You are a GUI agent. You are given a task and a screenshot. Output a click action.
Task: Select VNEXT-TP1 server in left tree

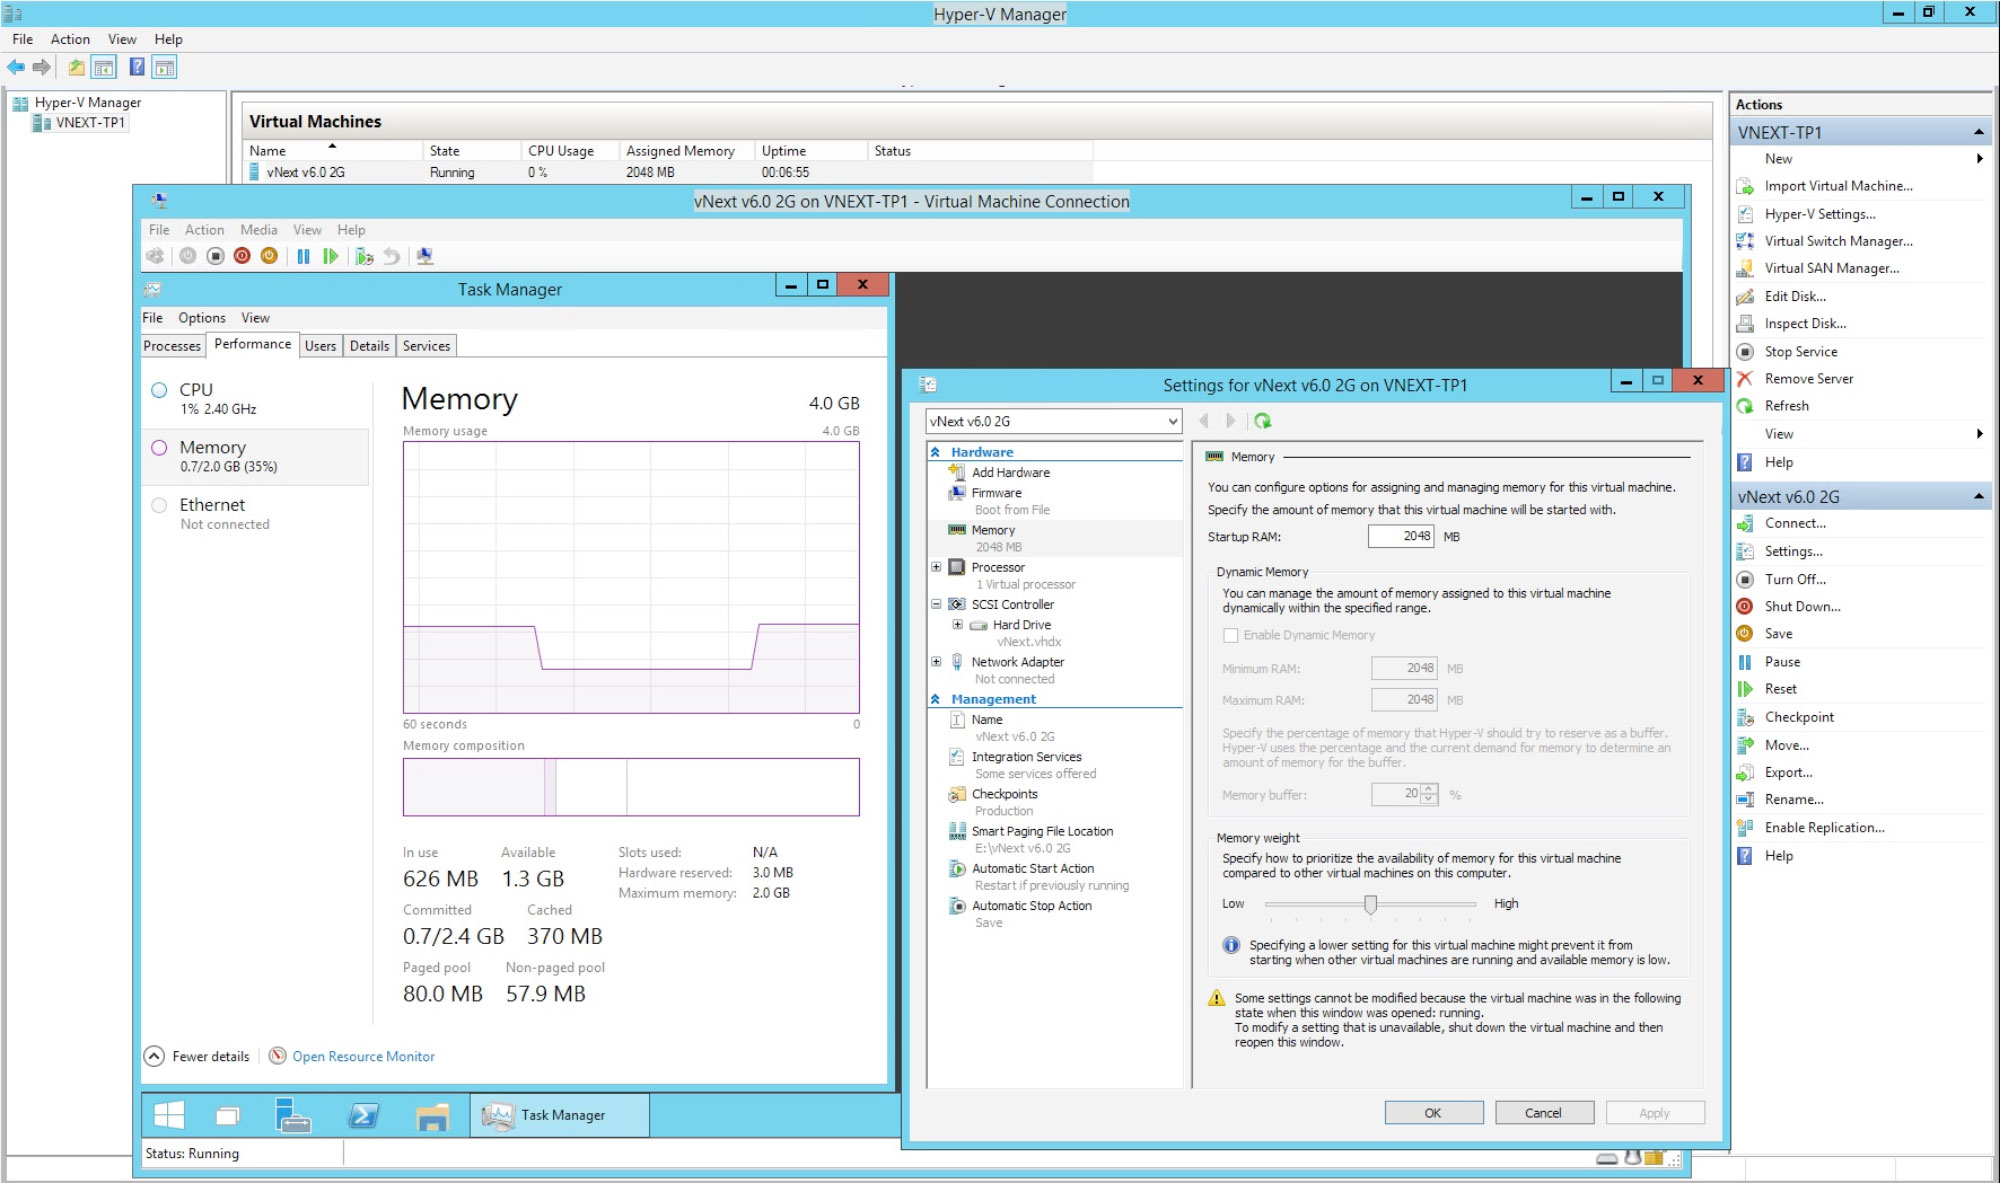[x=90, y=123]
